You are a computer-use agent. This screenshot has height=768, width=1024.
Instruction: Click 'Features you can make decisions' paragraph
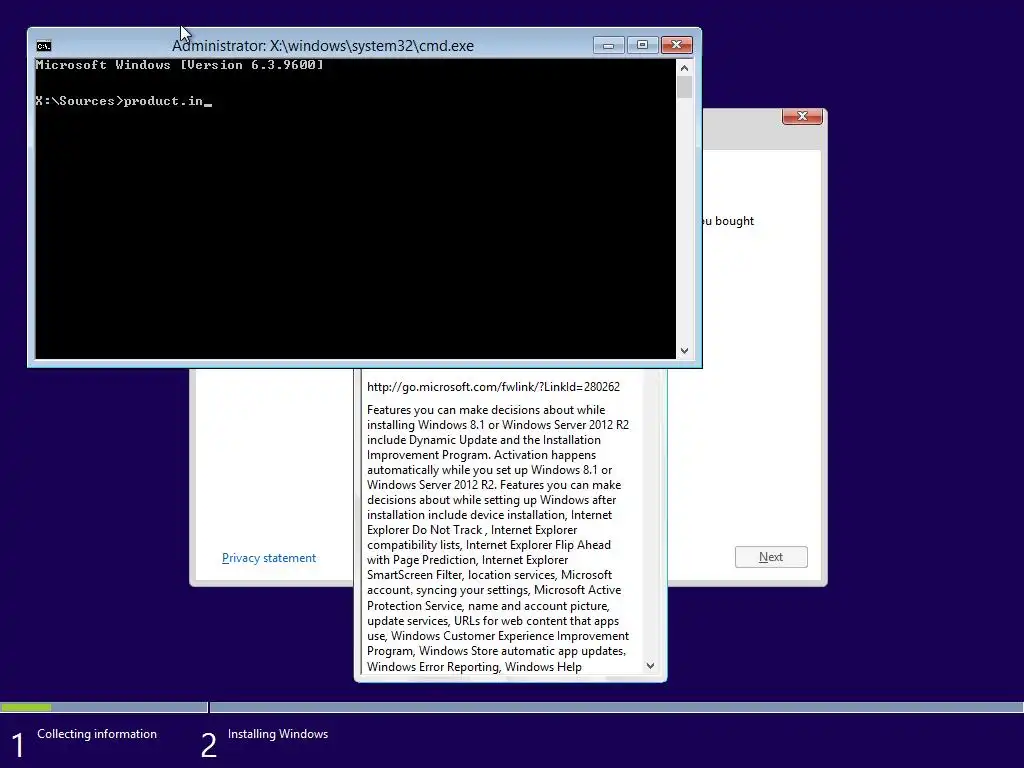coord(498,538)
